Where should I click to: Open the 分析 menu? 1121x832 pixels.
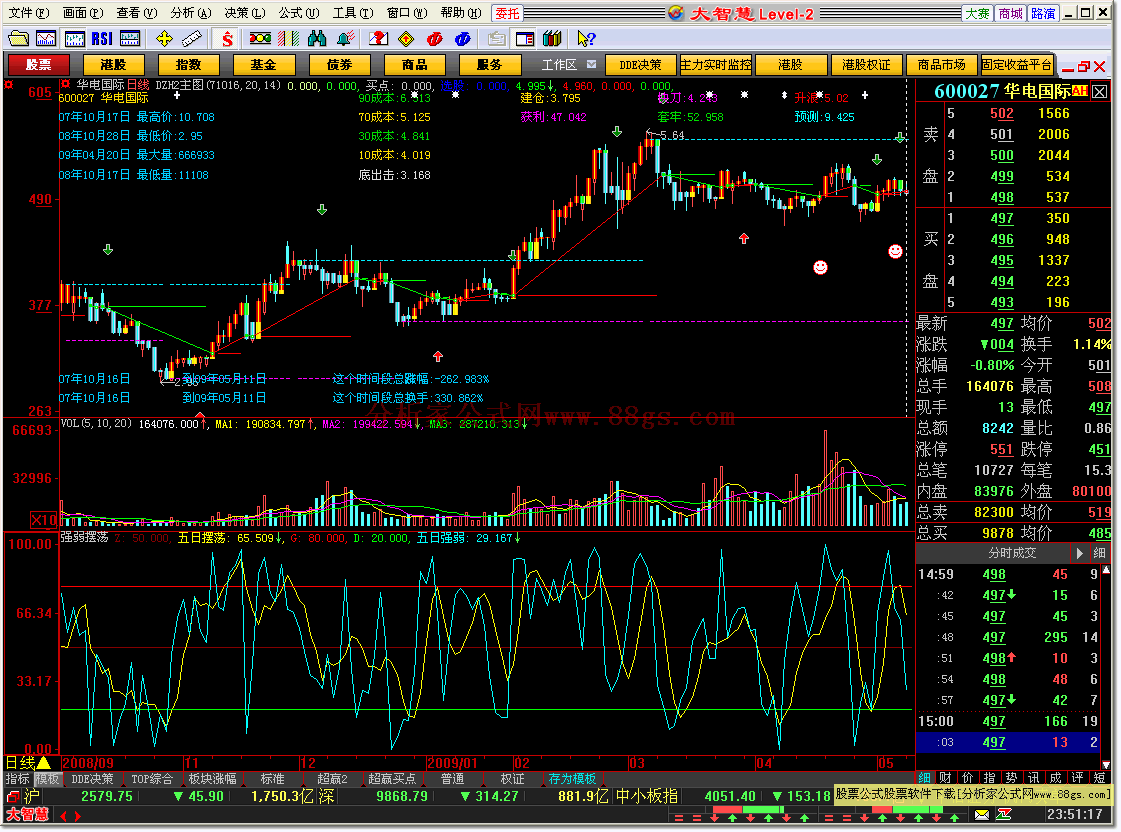click(190, 13)
